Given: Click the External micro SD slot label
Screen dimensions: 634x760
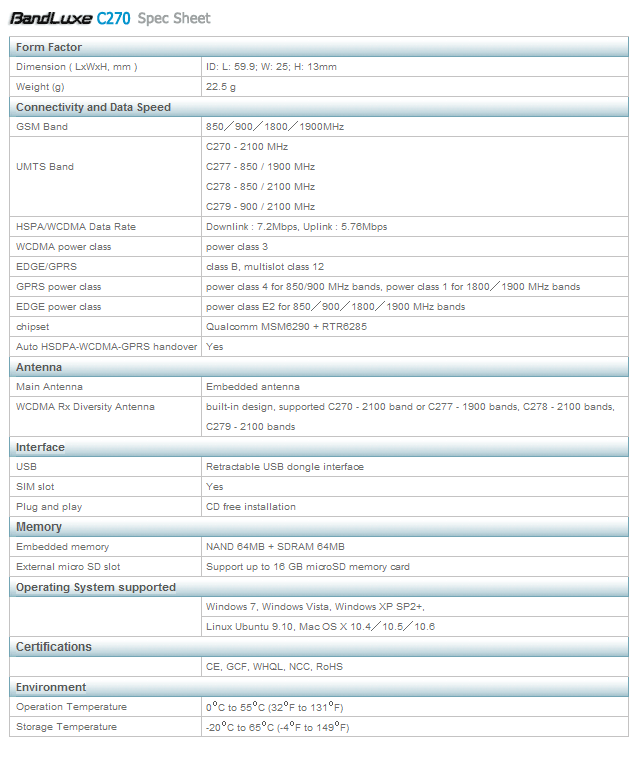Looking at the screenshot, I should click(x=68, y=567).
